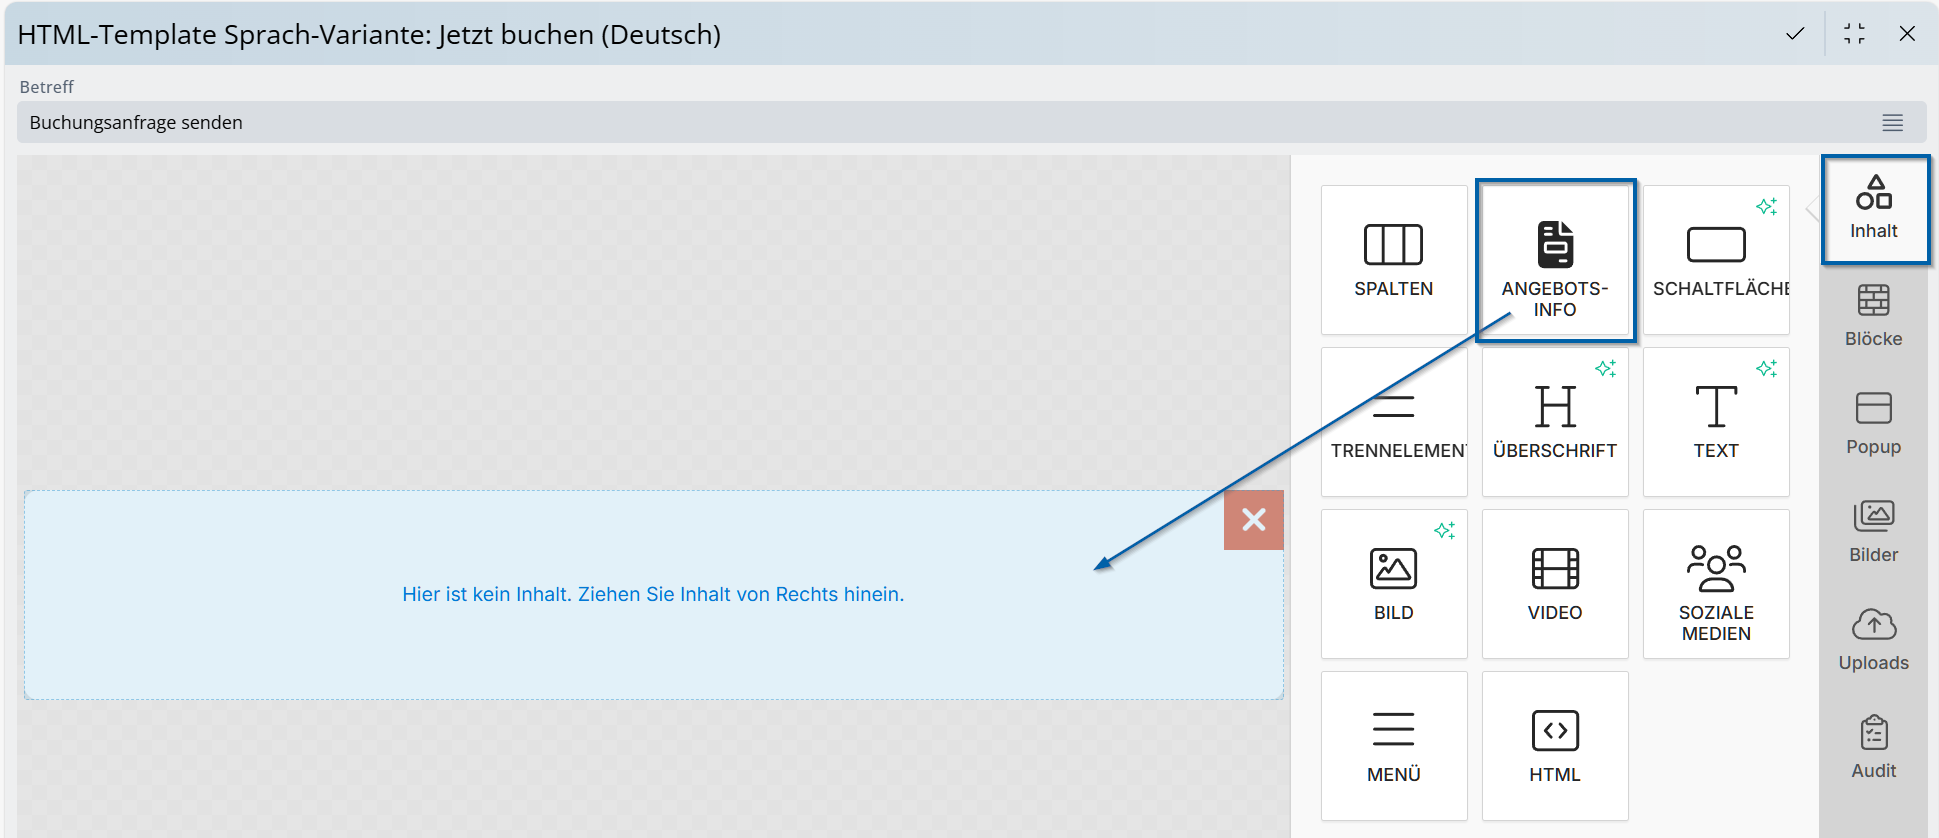Open the Audit tab
1939x838 pixels.
point(1873,748)
